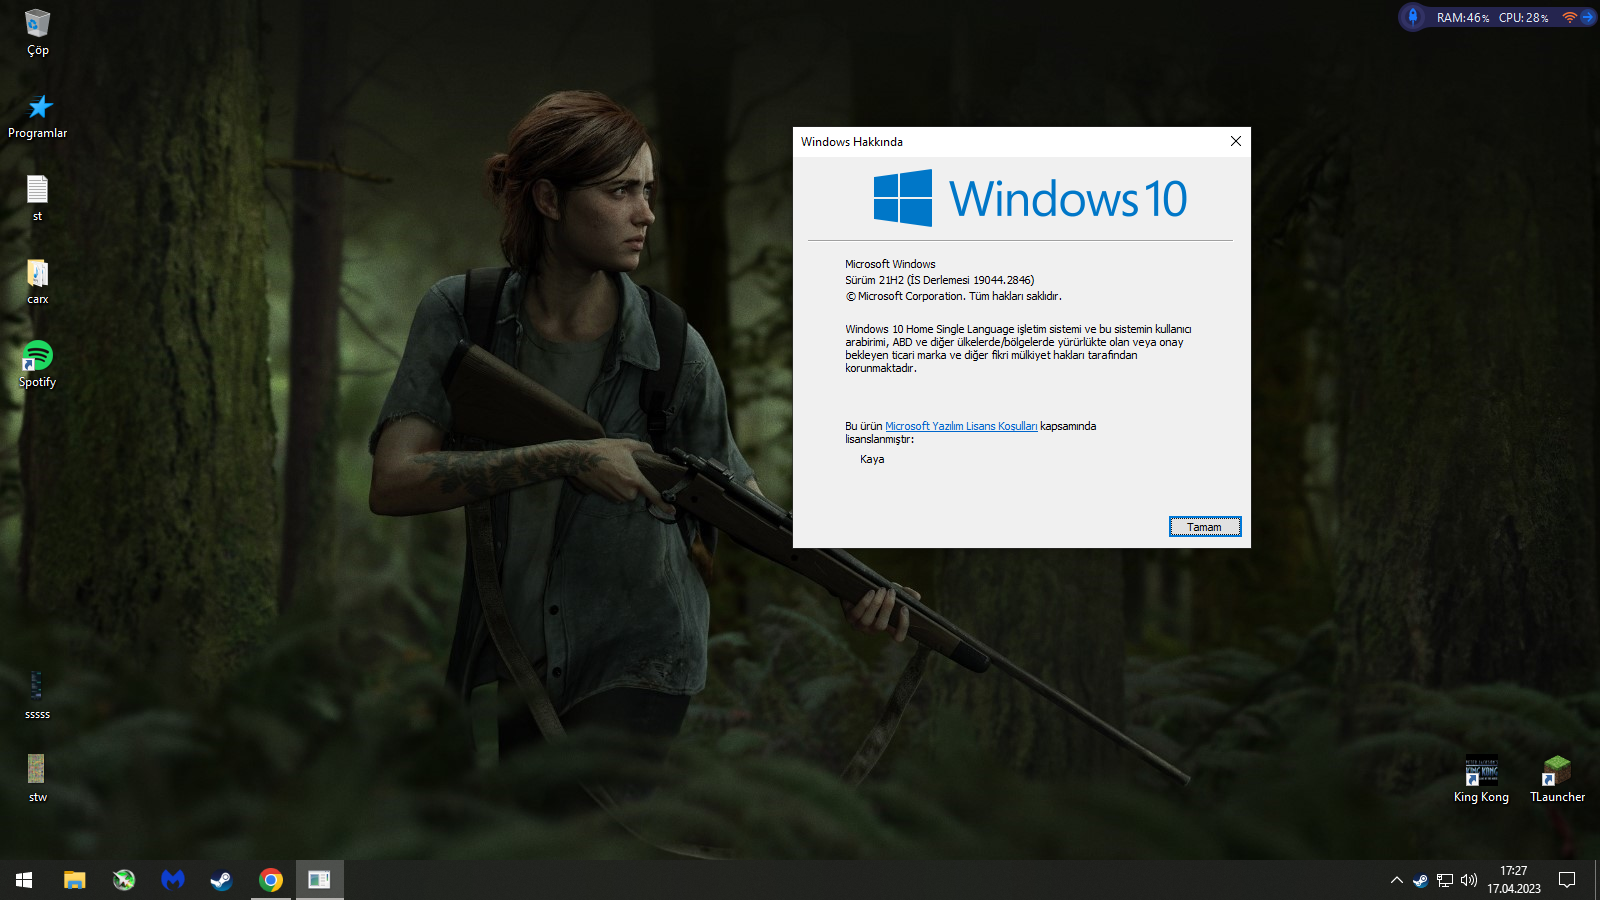Select the stw desktop file
Screen dimensions: 1600x900
tap(37, 778)
